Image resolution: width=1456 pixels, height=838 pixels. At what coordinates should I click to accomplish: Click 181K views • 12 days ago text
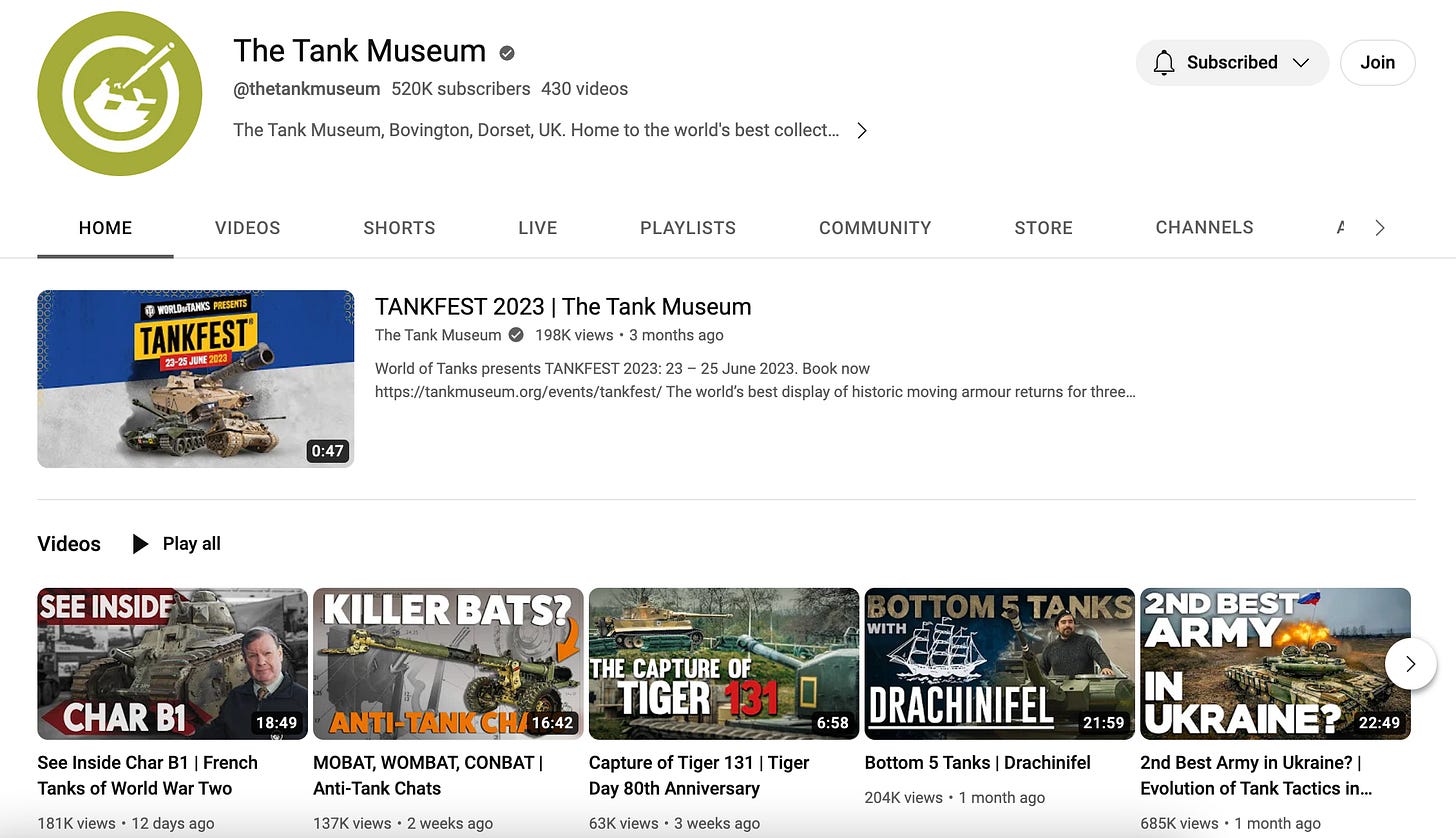click(x=126, y=824)
